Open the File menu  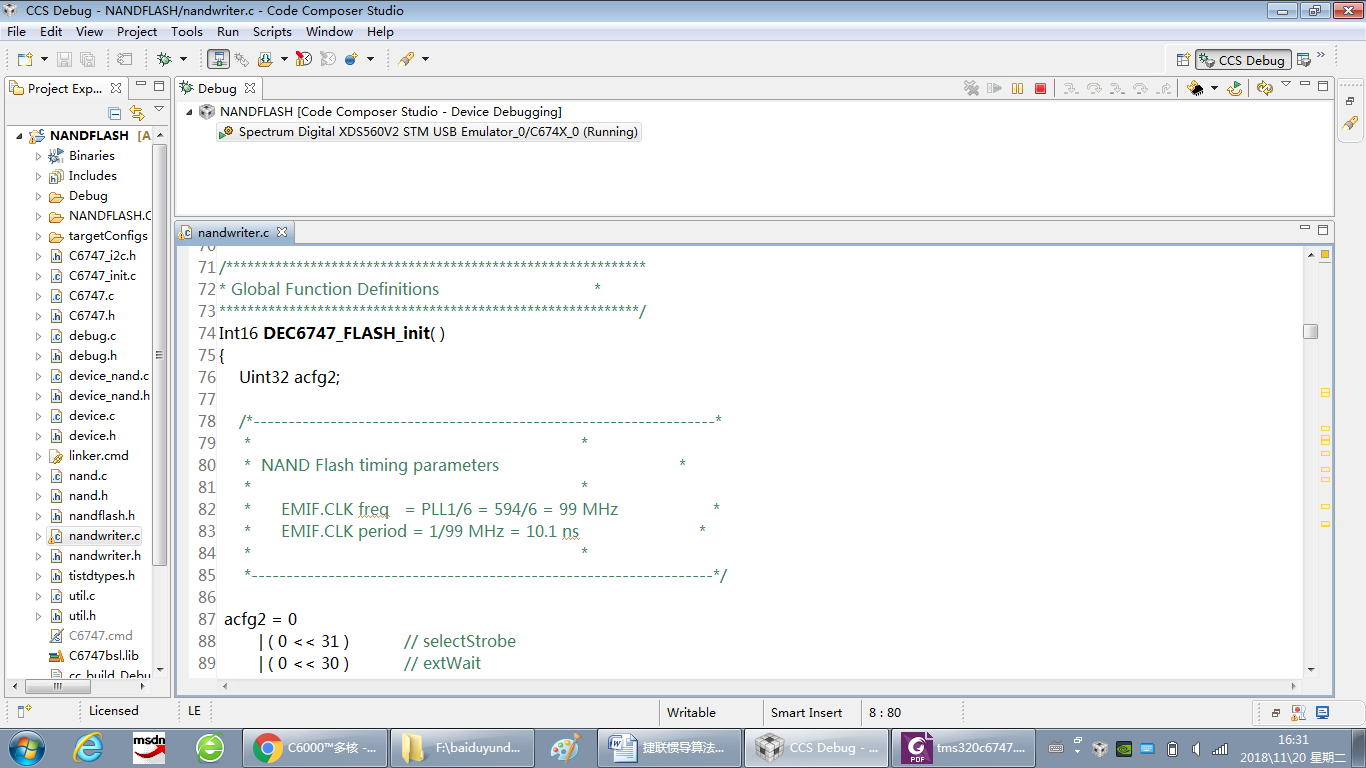click(16, 32)
